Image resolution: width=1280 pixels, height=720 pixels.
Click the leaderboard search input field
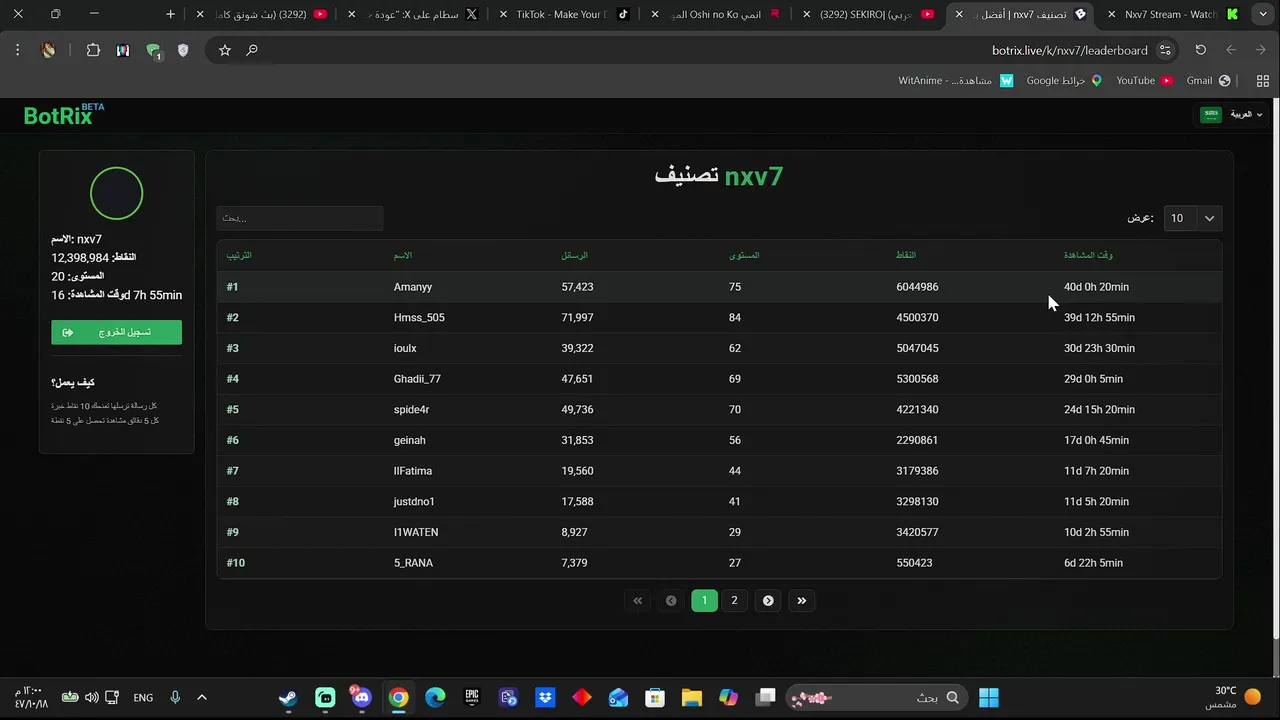coord(300,218)
